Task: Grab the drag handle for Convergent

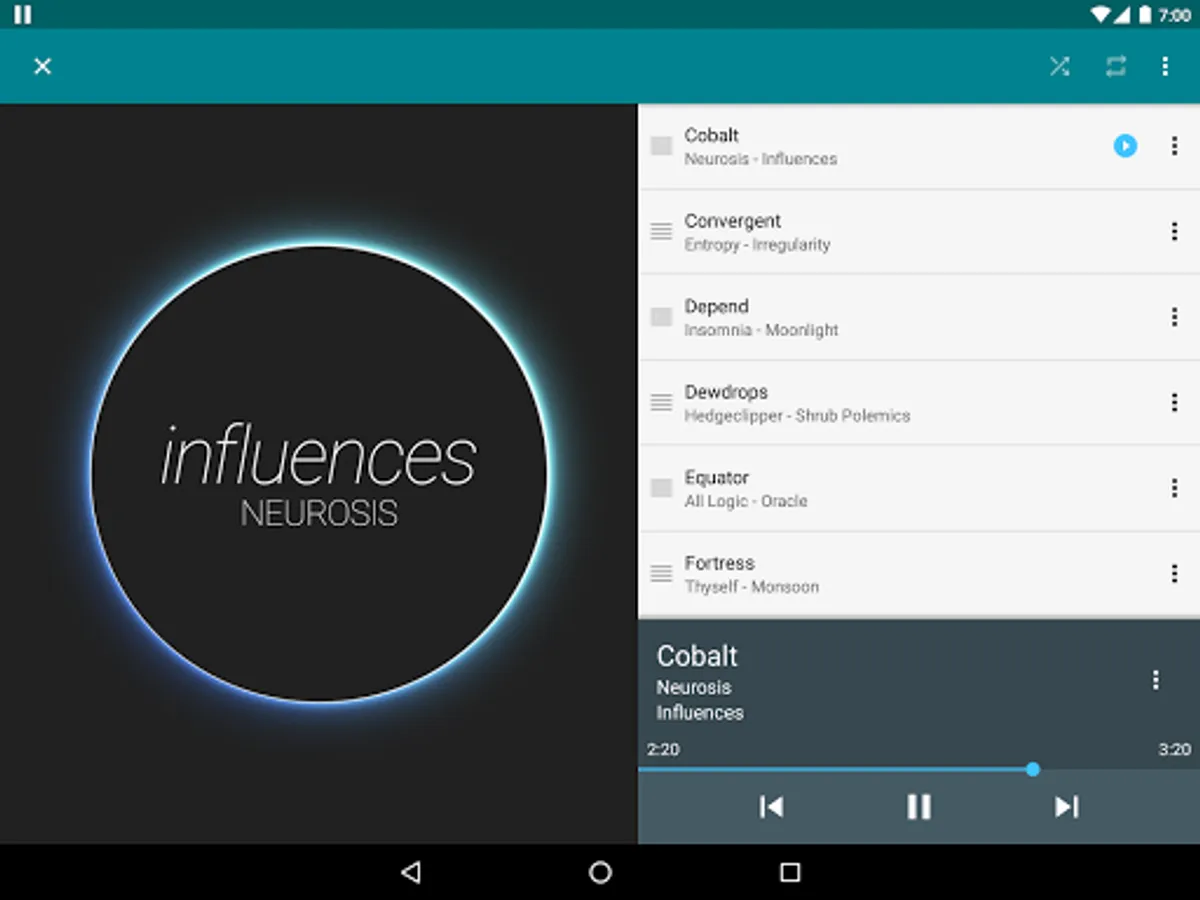Action: coord(661,231)
